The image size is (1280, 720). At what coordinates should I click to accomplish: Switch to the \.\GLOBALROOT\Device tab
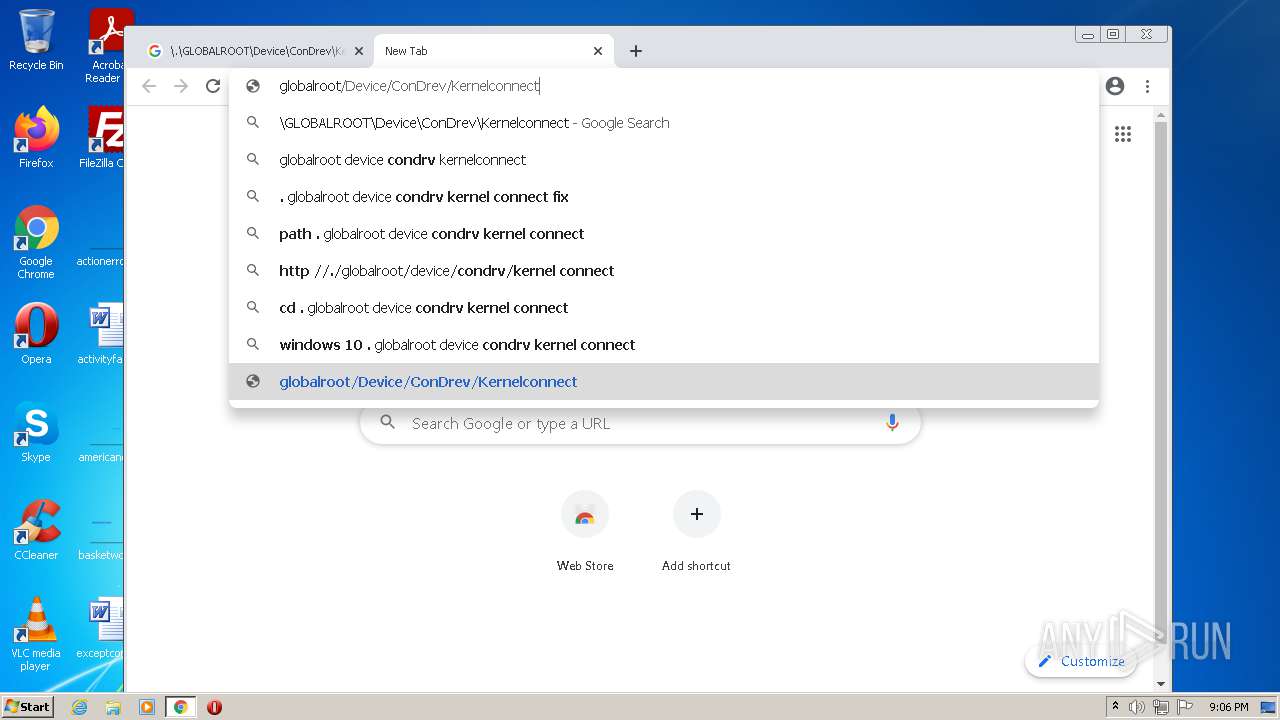coord(256,51)
